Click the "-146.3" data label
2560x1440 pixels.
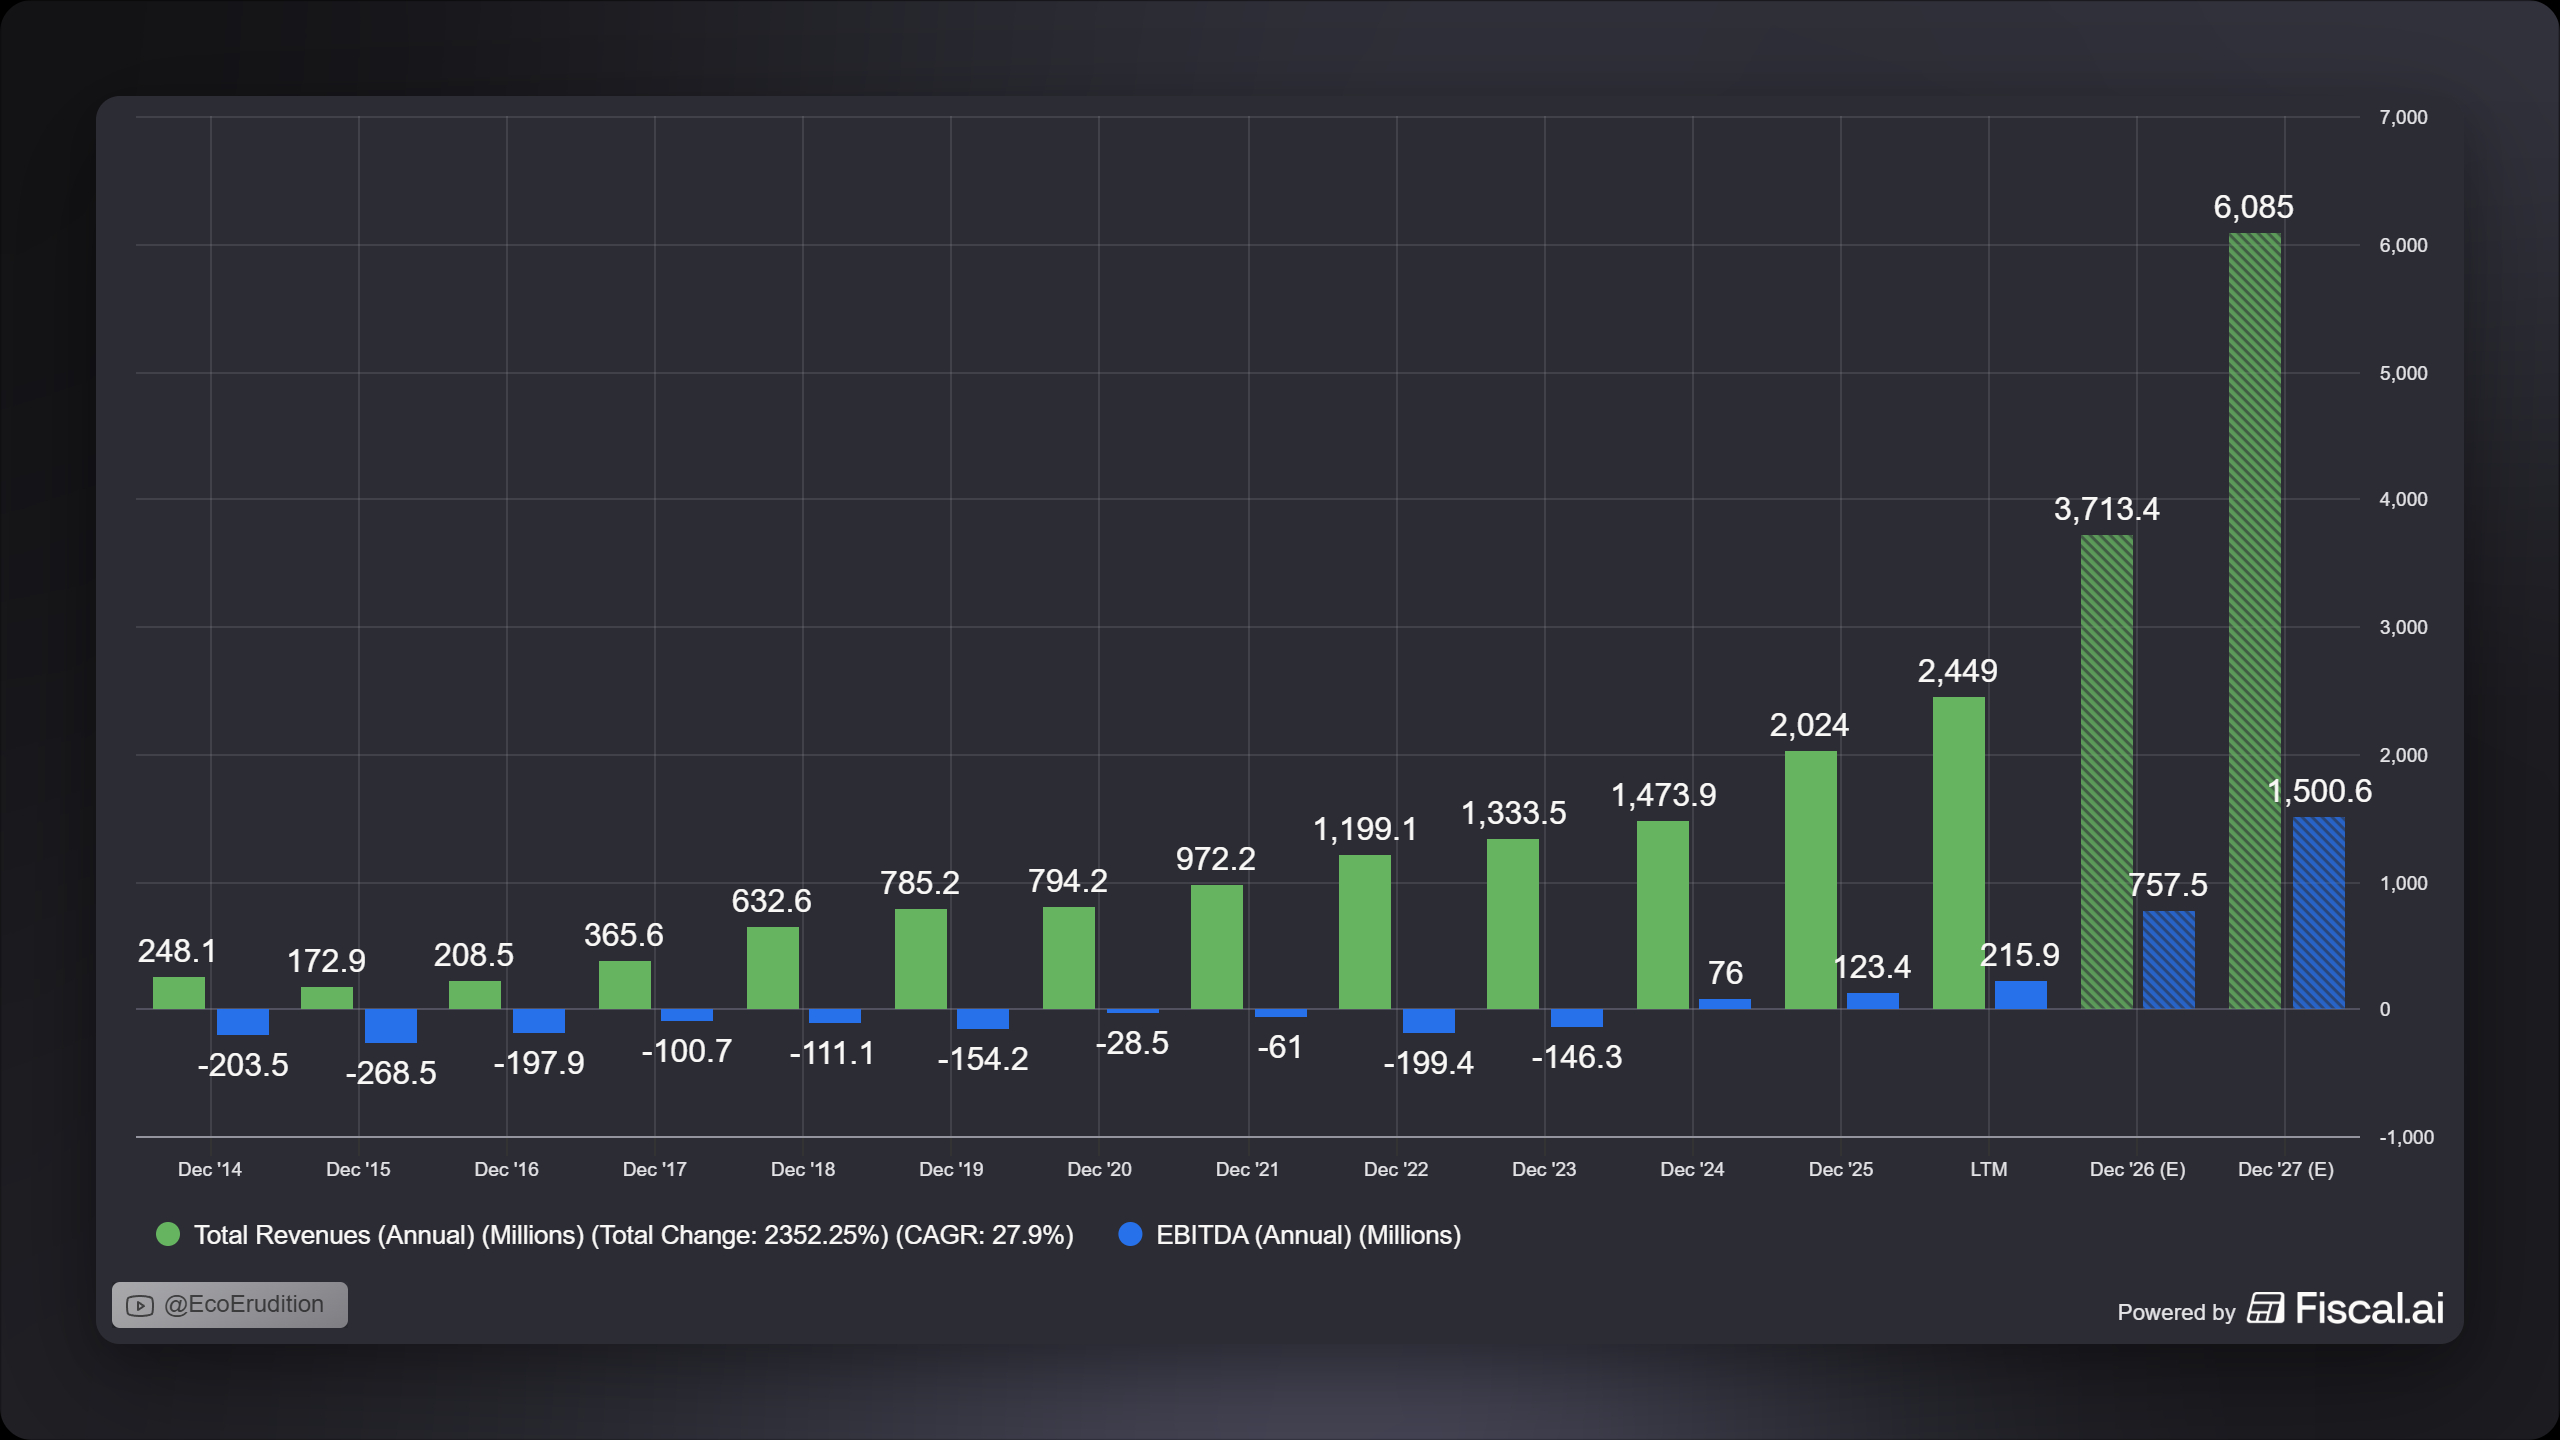(1577, 1057)
